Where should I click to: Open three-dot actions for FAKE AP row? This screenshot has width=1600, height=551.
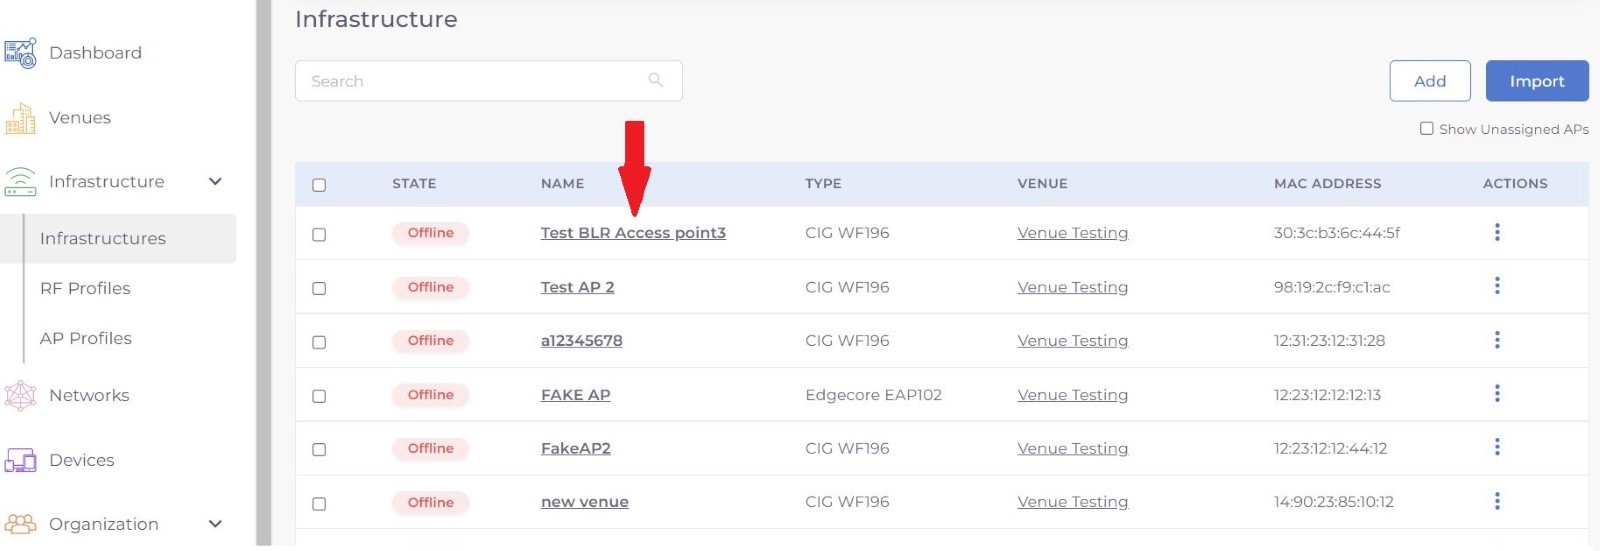tap(1497, 394)
